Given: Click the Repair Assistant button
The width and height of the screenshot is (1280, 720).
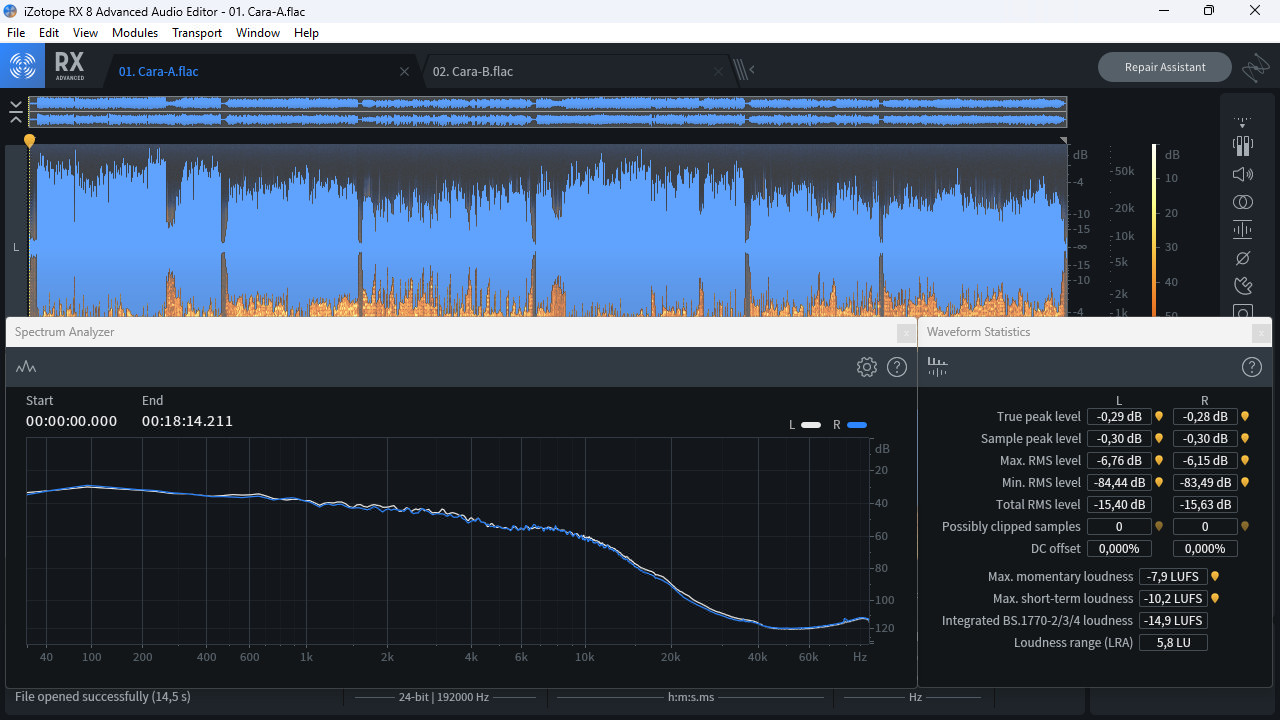Looking at the screenshot, I should coord(1164,67).
